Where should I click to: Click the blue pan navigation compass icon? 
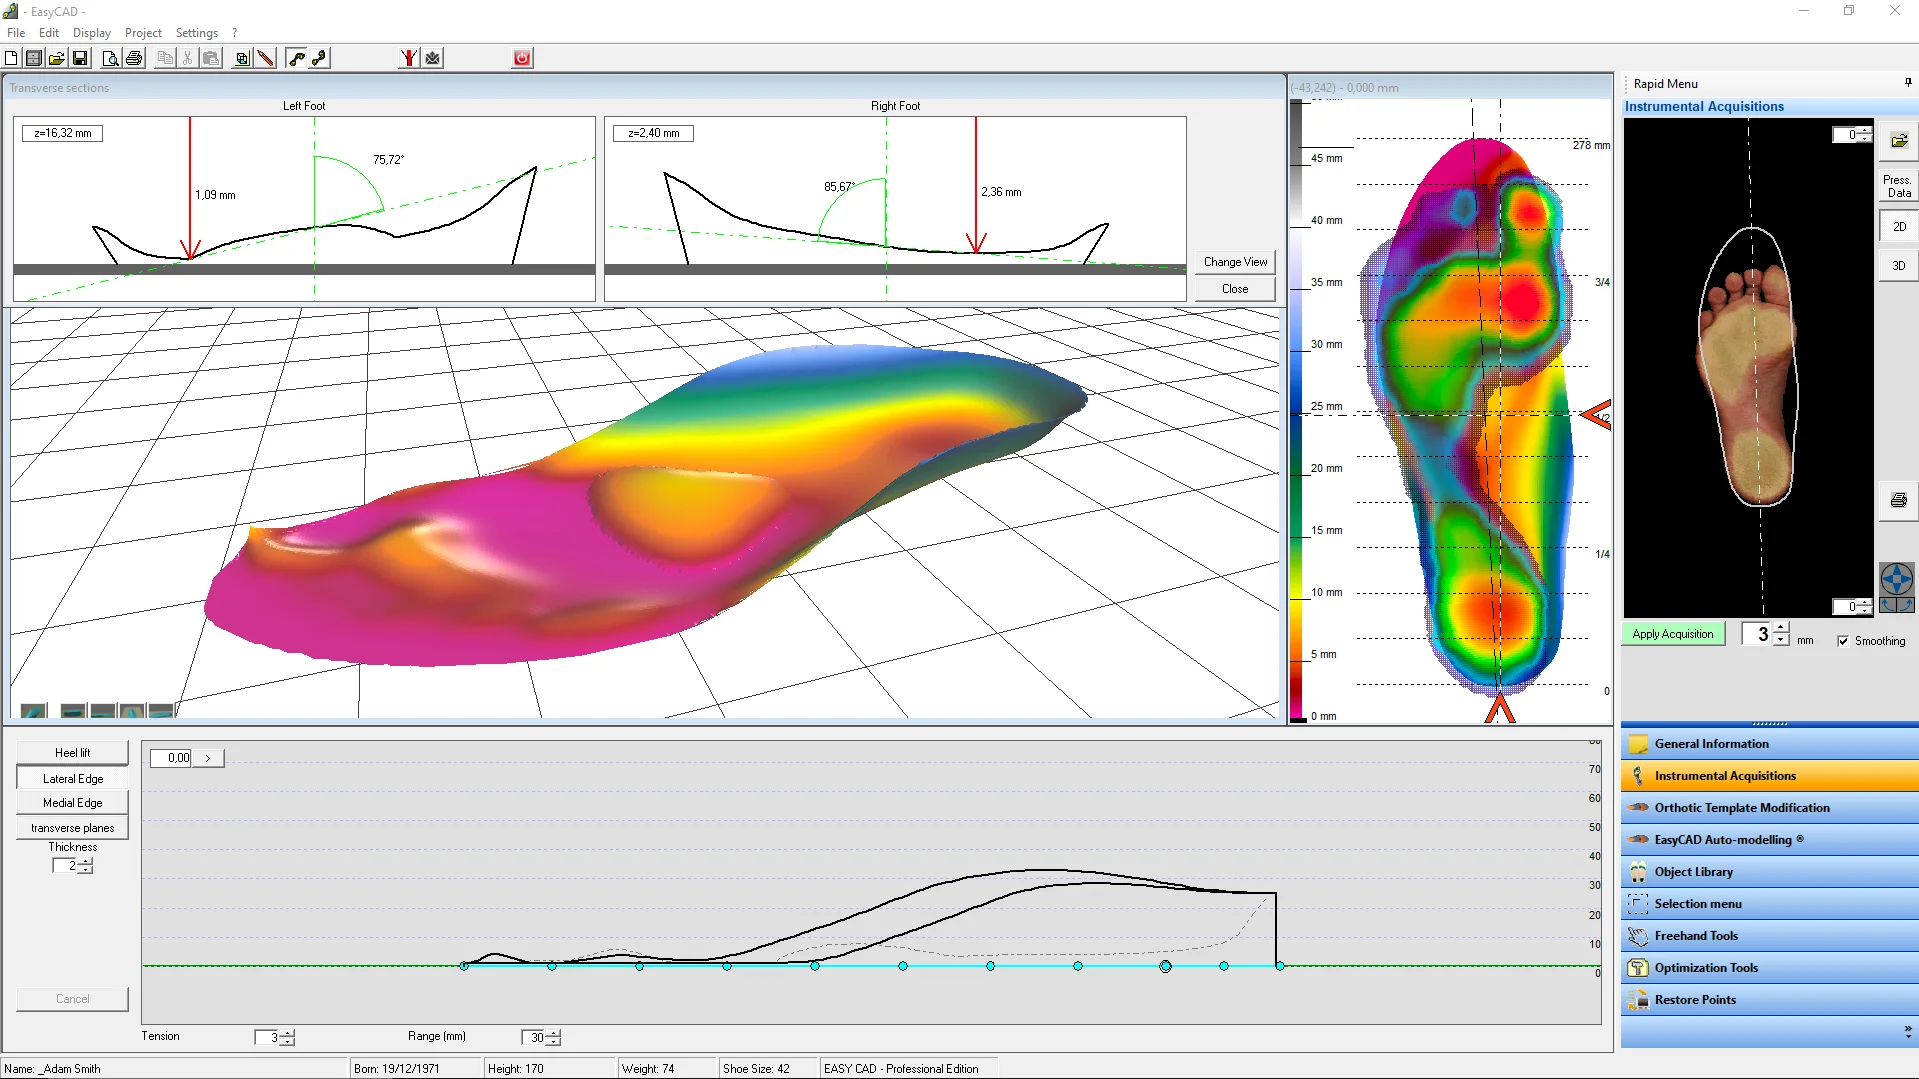(x=1897, y=579)
